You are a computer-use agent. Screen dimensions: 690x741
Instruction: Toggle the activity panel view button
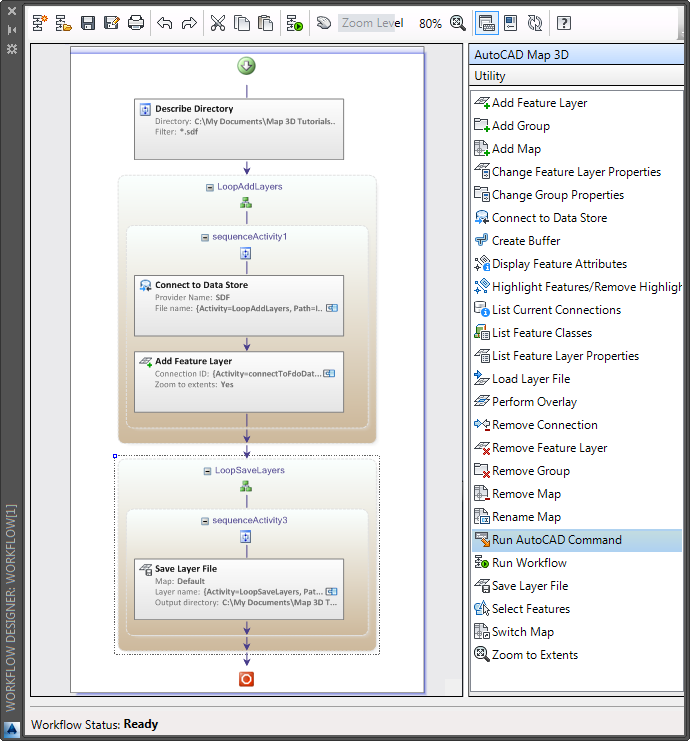[x=487, y=23]
